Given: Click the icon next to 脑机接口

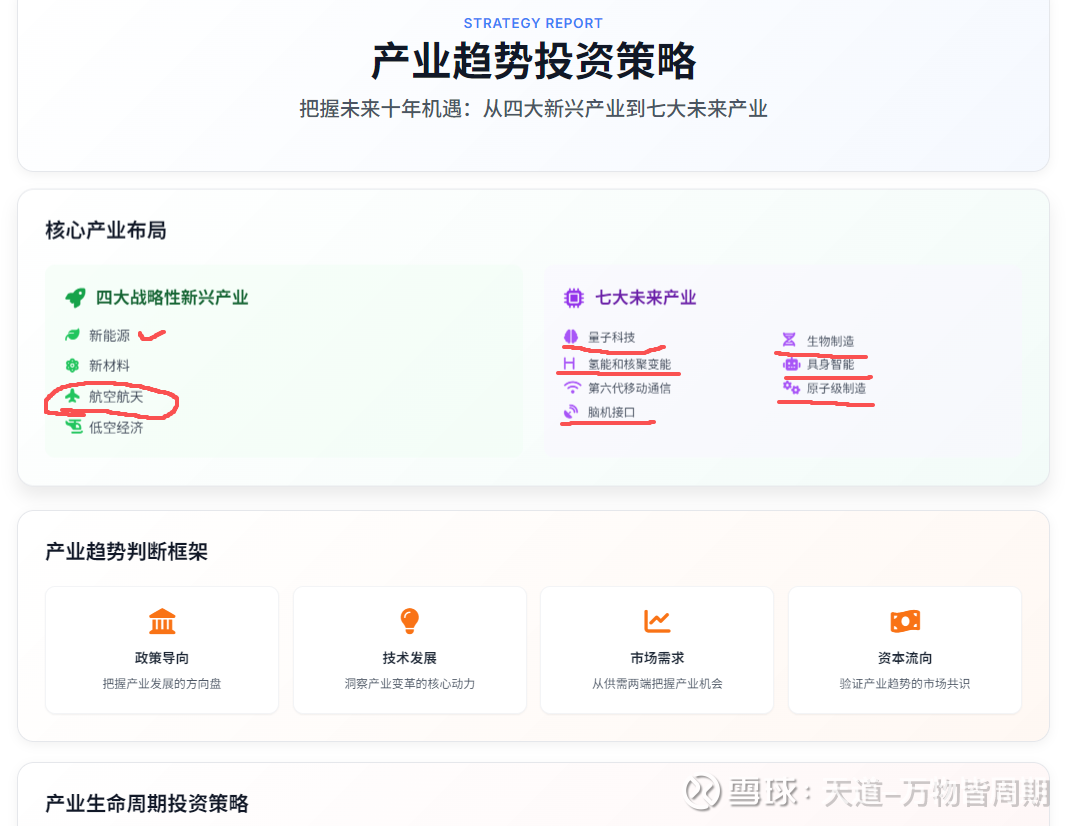Looking at the screenshot, I should [571, 412].
